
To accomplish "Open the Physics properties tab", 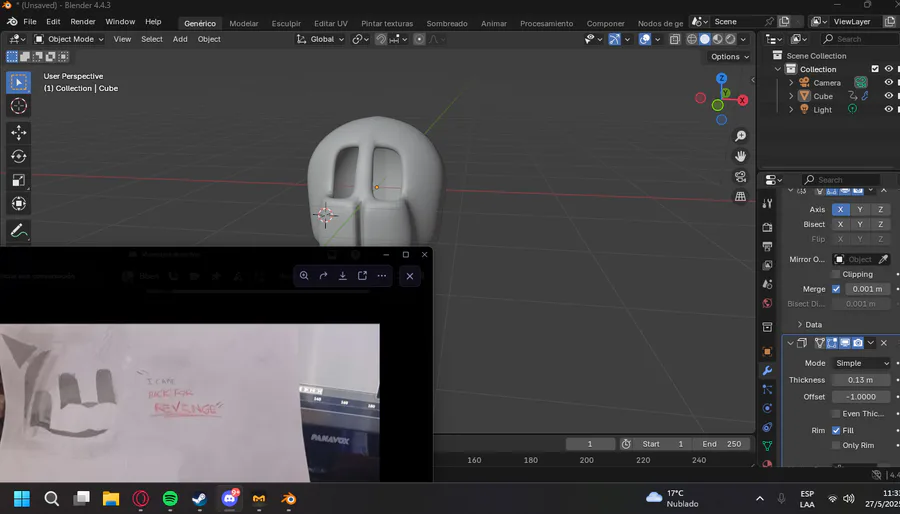I will click(767, 408).
